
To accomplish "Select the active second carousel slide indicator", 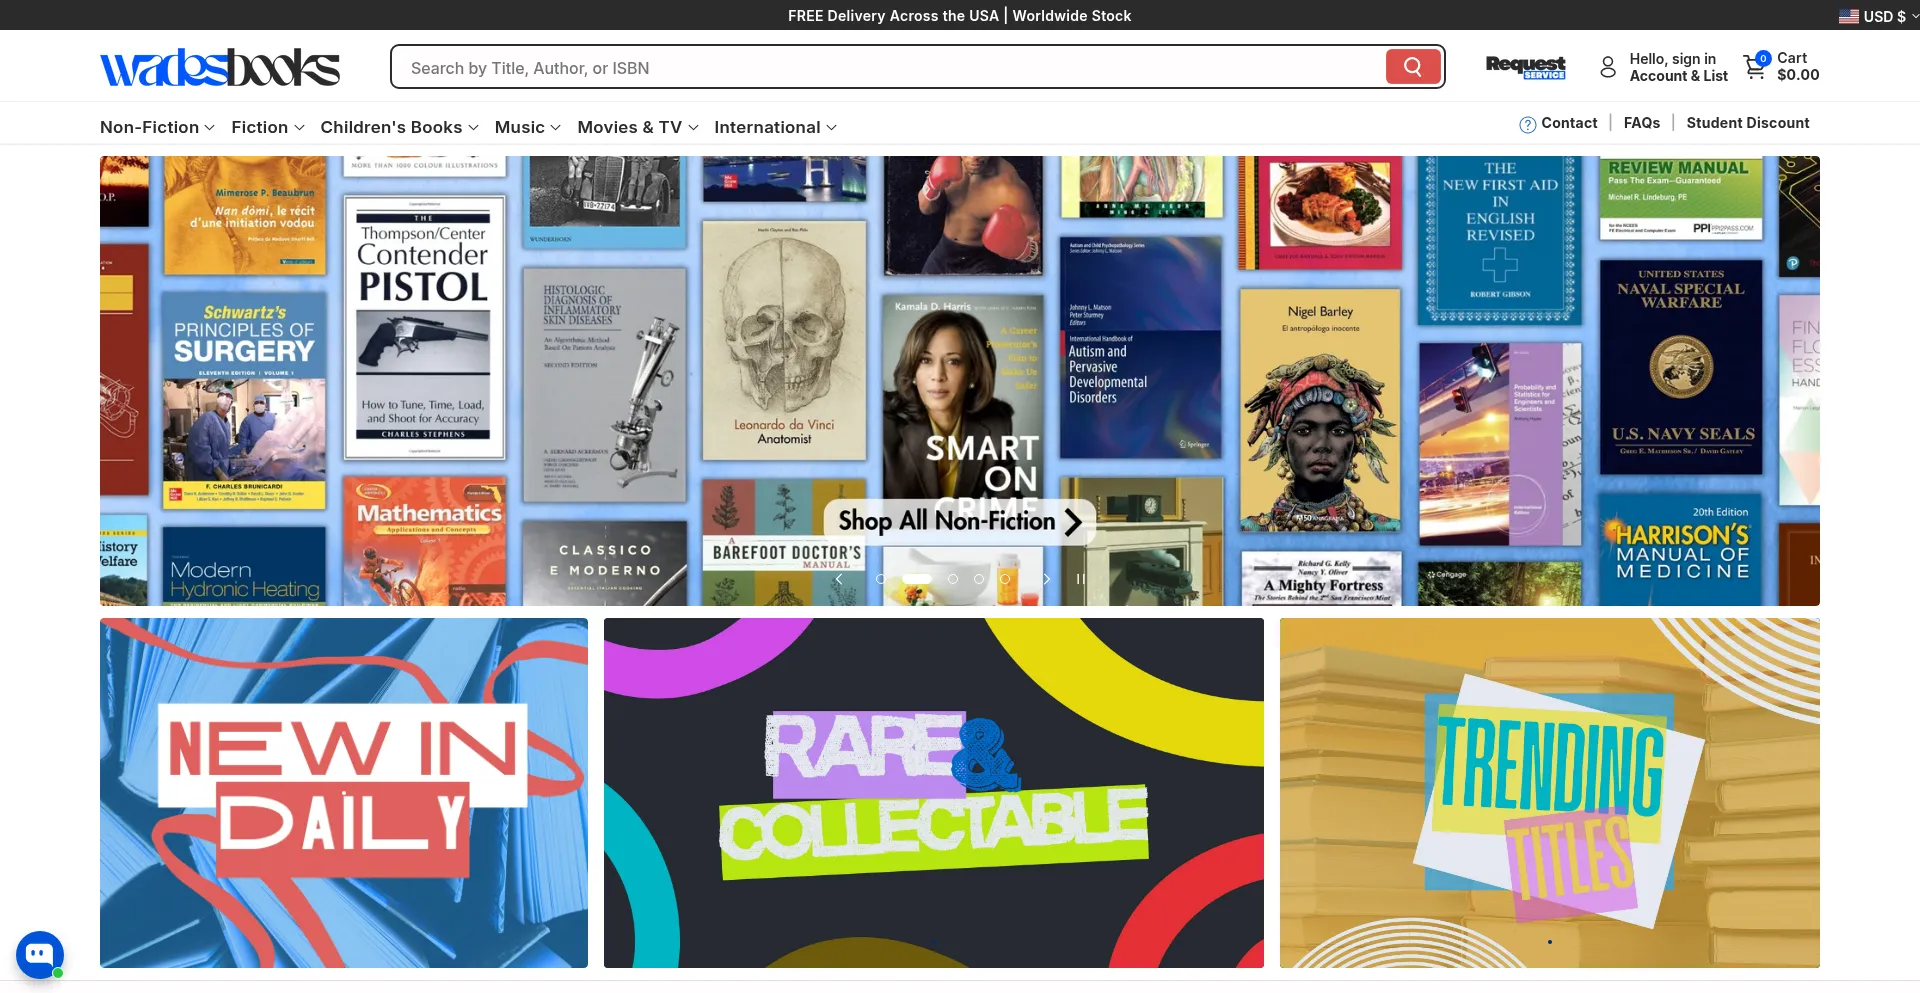I will [917, 579].
